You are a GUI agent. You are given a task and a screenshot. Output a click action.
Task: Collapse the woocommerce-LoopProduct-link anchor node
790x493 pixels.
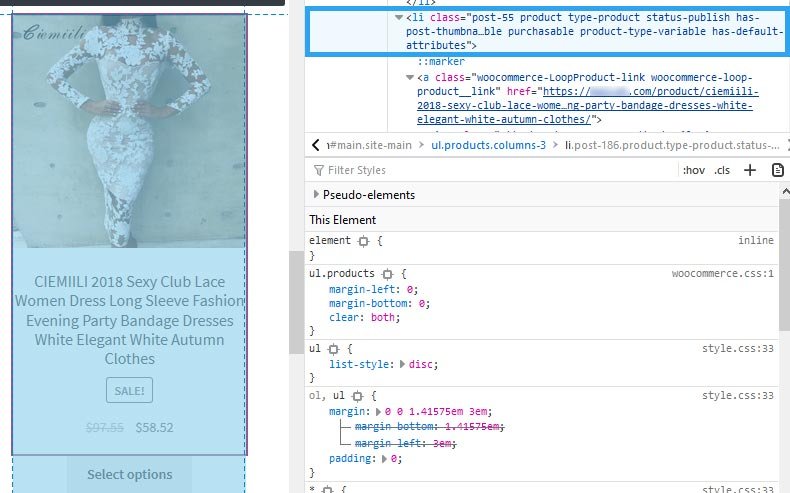(x=410, y=78)
